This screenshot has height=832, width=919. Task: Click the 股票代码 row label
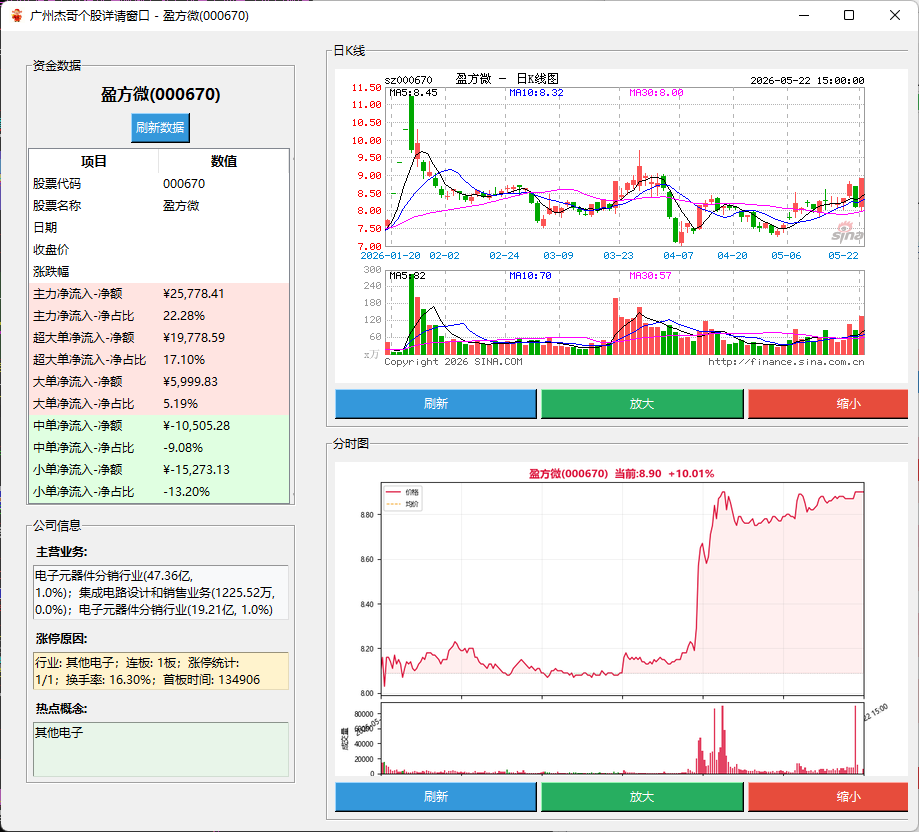[57, 183]
